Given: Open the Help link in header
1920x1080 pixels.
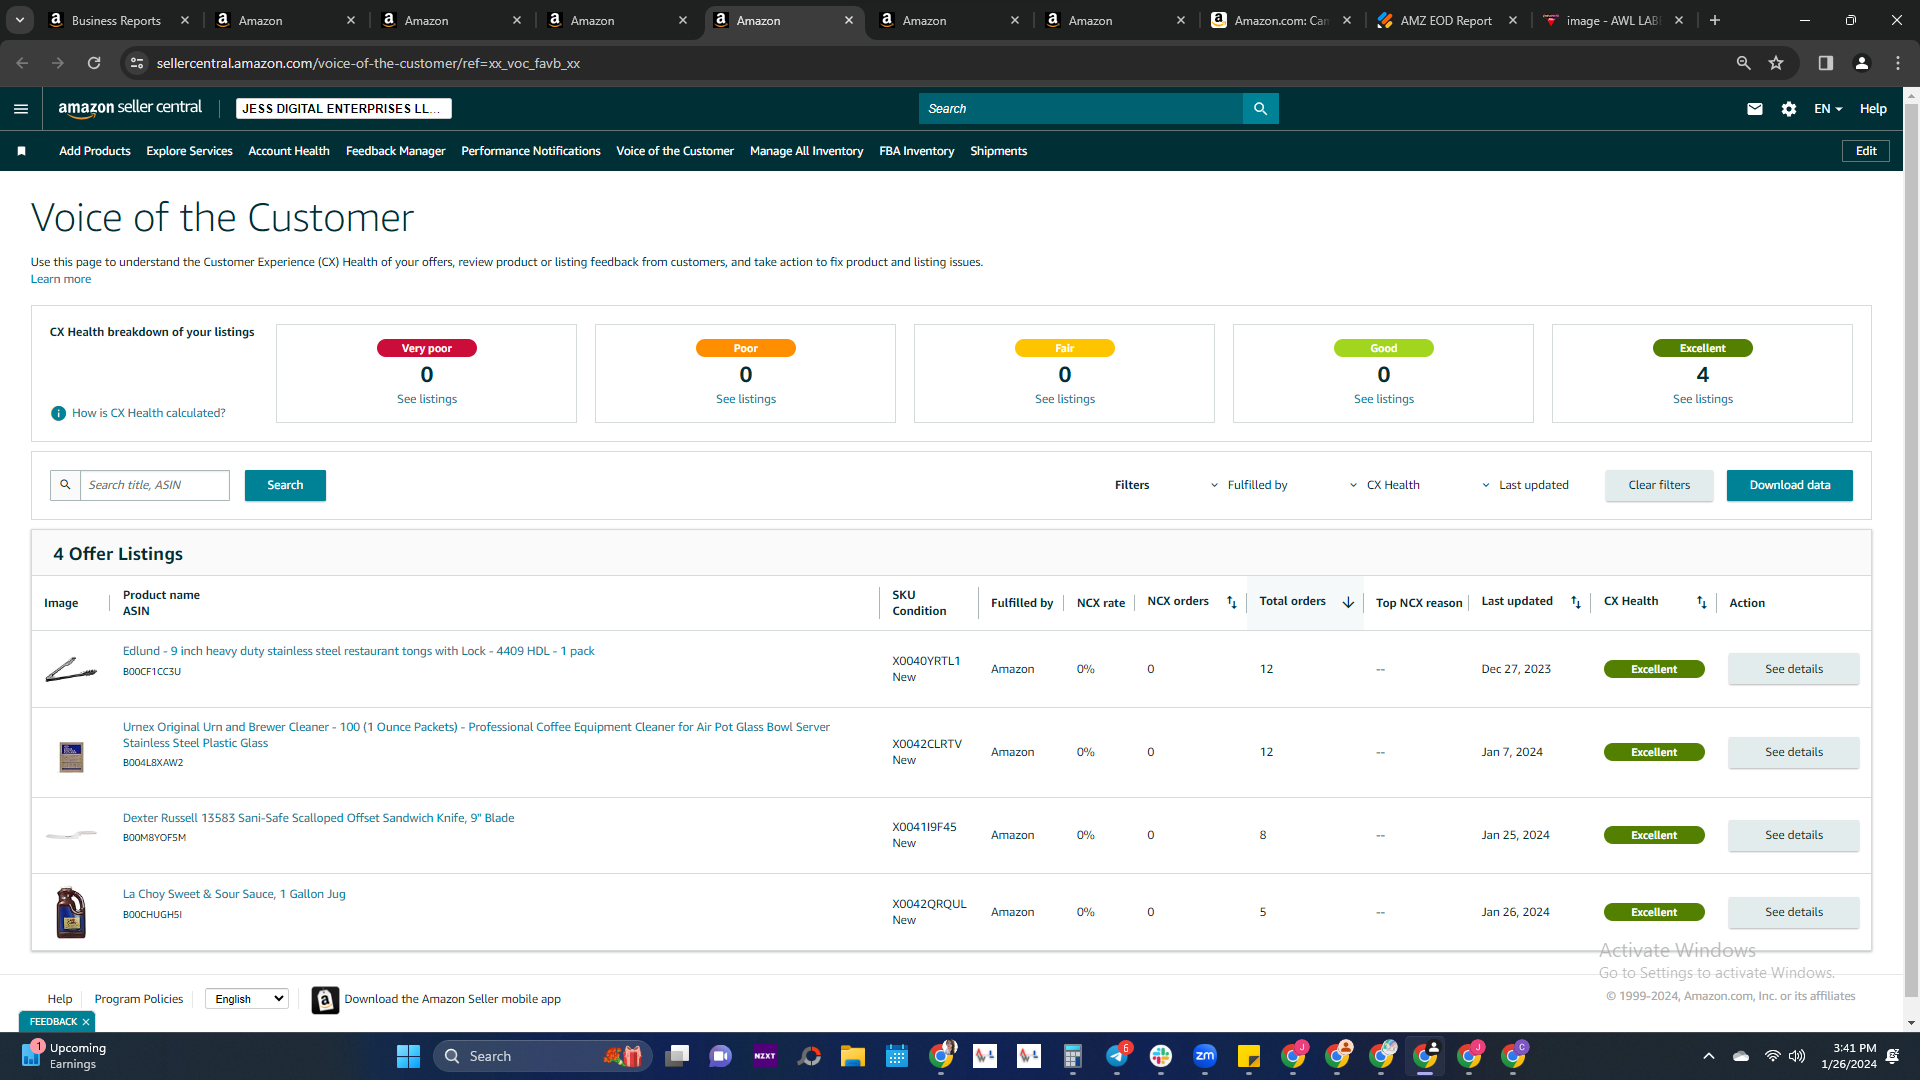Looking at the screenshot, I should (x=1873, y=109).
